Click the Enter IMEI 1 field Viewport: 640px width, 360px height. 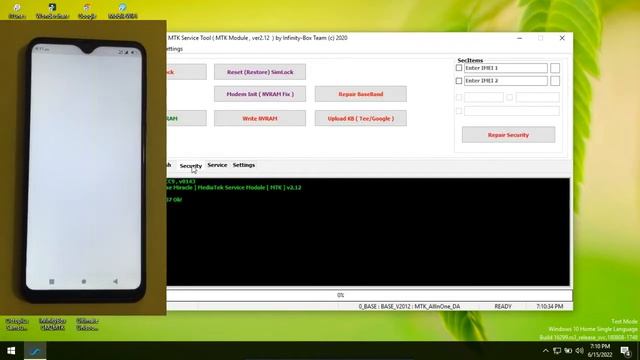(x=506, y=68)
